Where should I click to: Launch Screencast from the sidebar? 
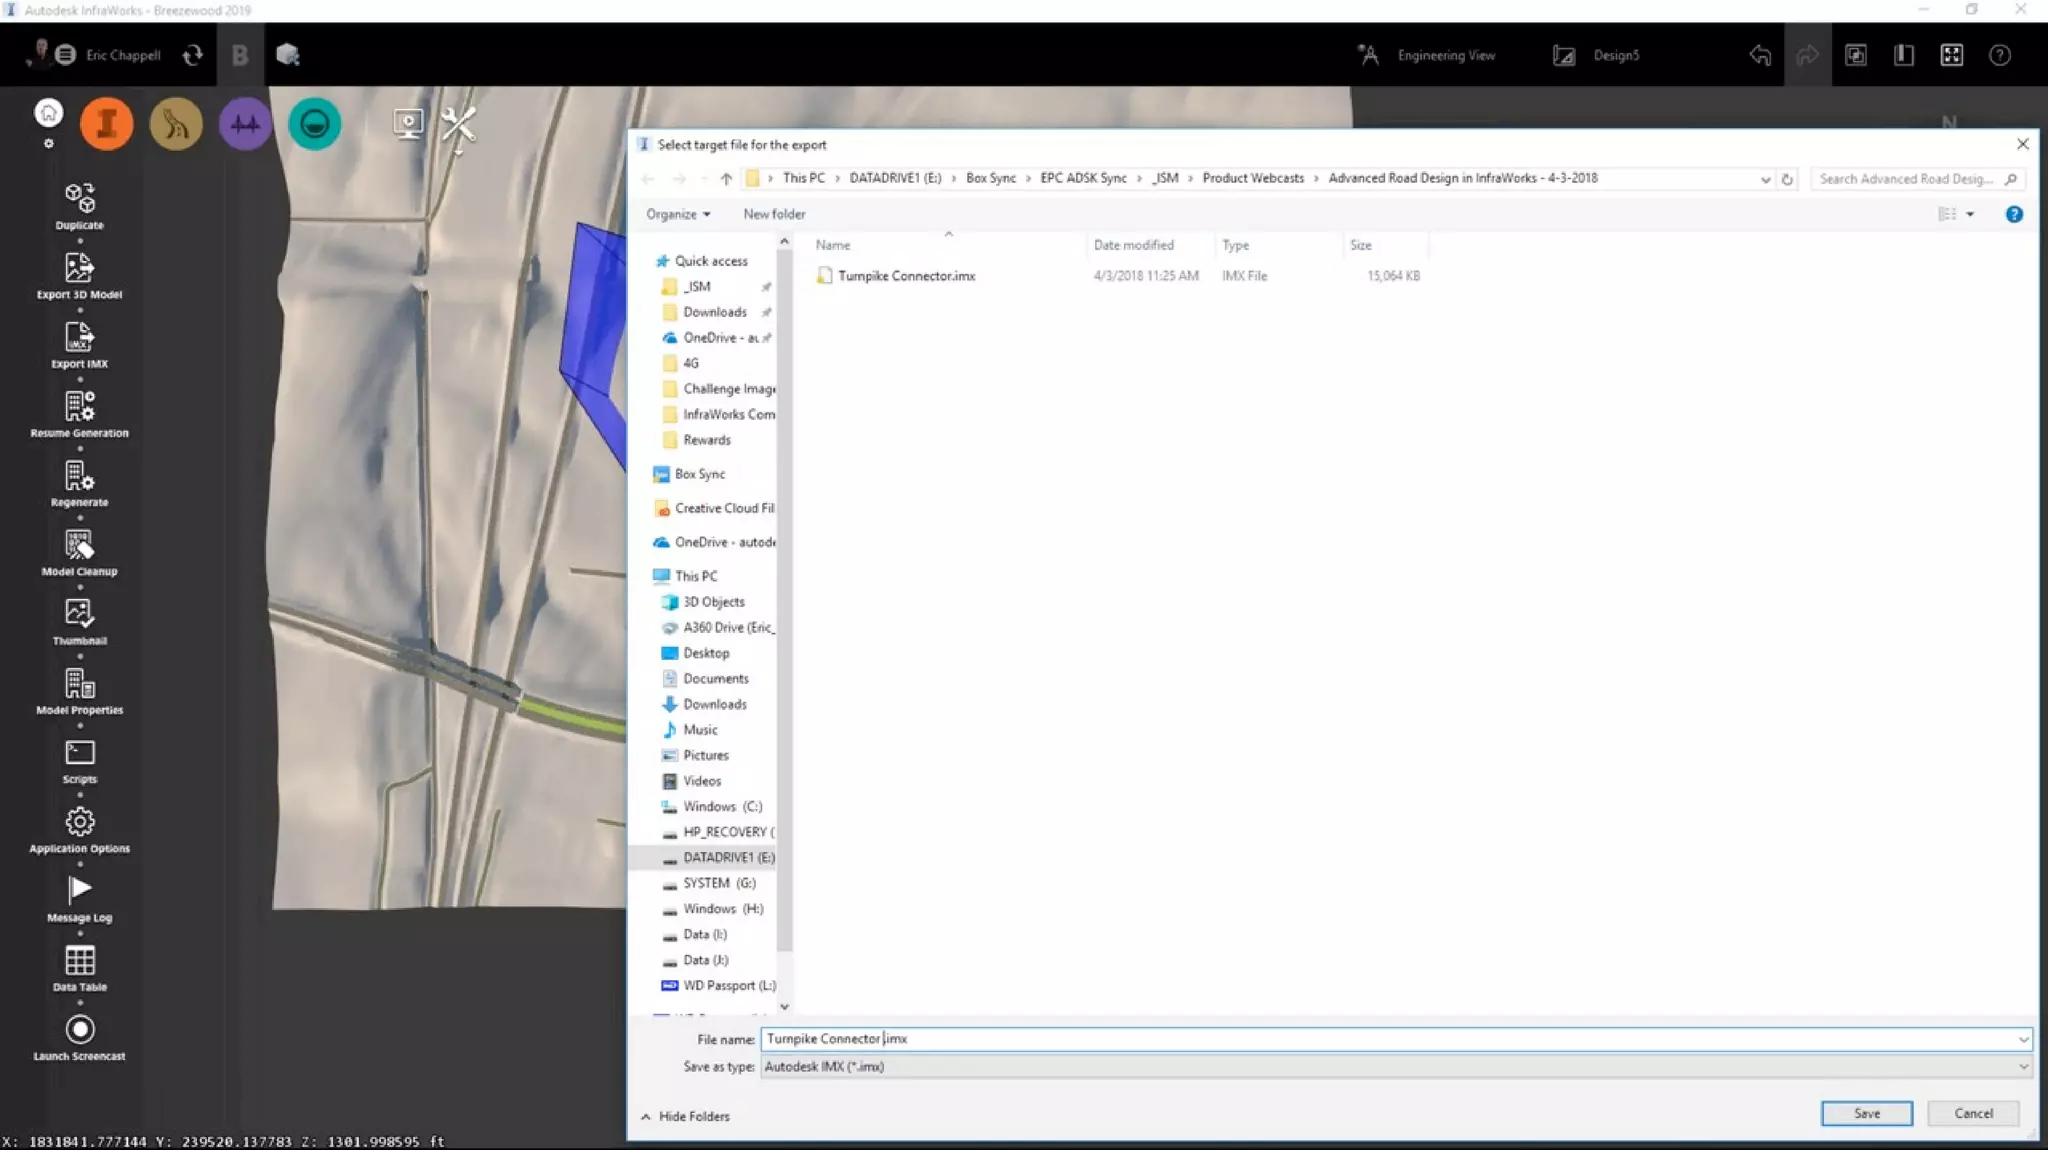tap(79, 1030)
